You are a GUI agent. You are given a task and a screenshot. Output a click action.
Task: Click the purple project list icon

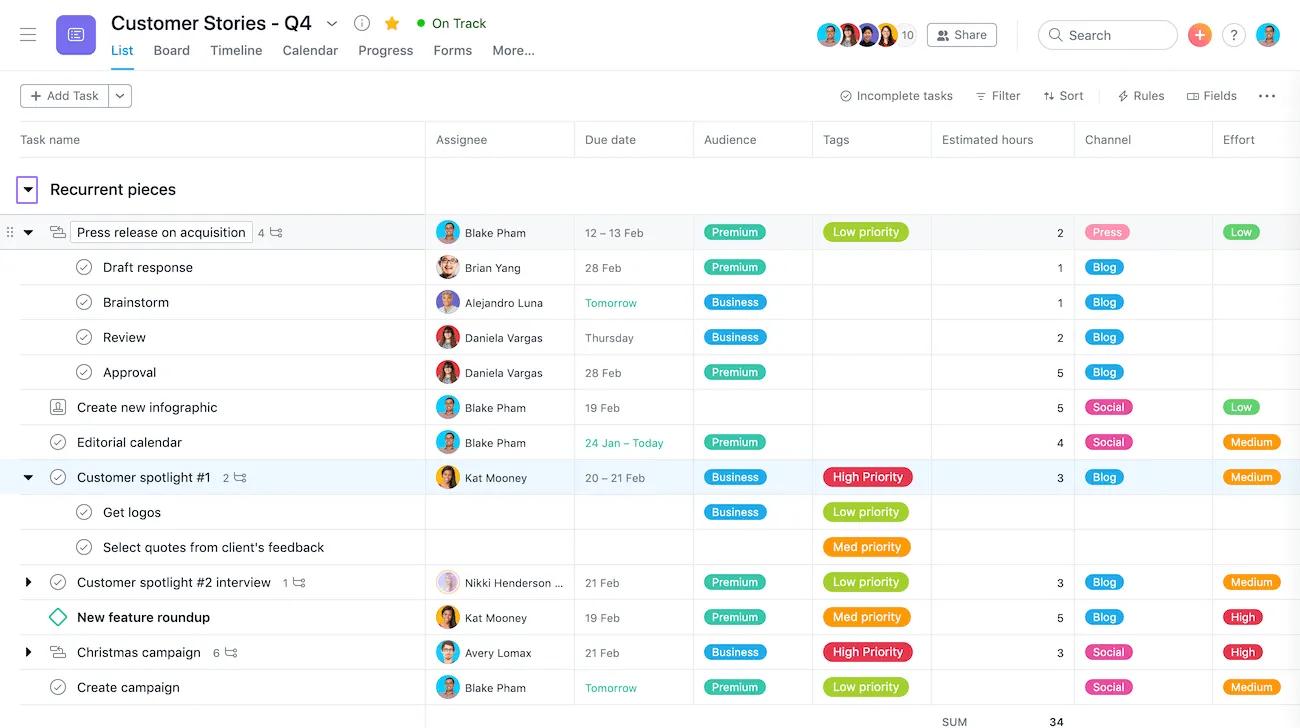(76, 35)
